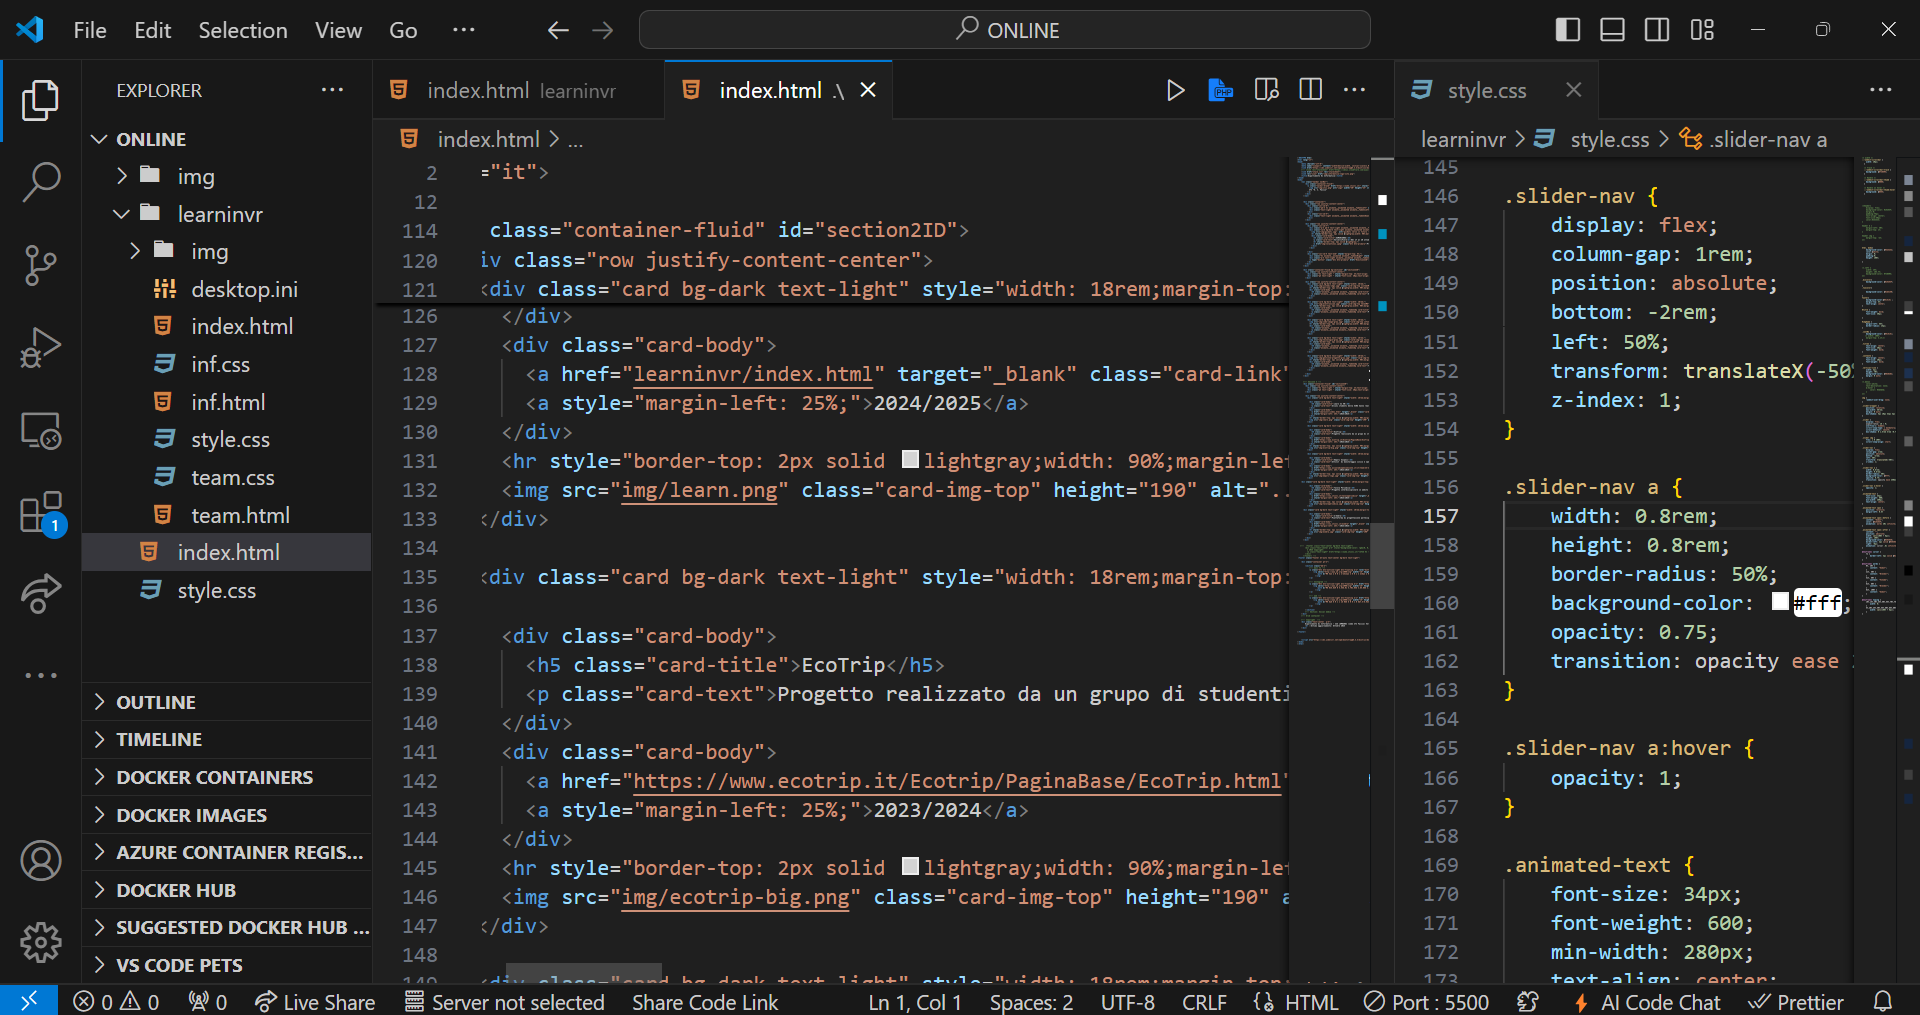Image resolution: width=1920 pixels, height=1015 pixels.
Task: Customize layout icon in title bar
Action: 1702,30
